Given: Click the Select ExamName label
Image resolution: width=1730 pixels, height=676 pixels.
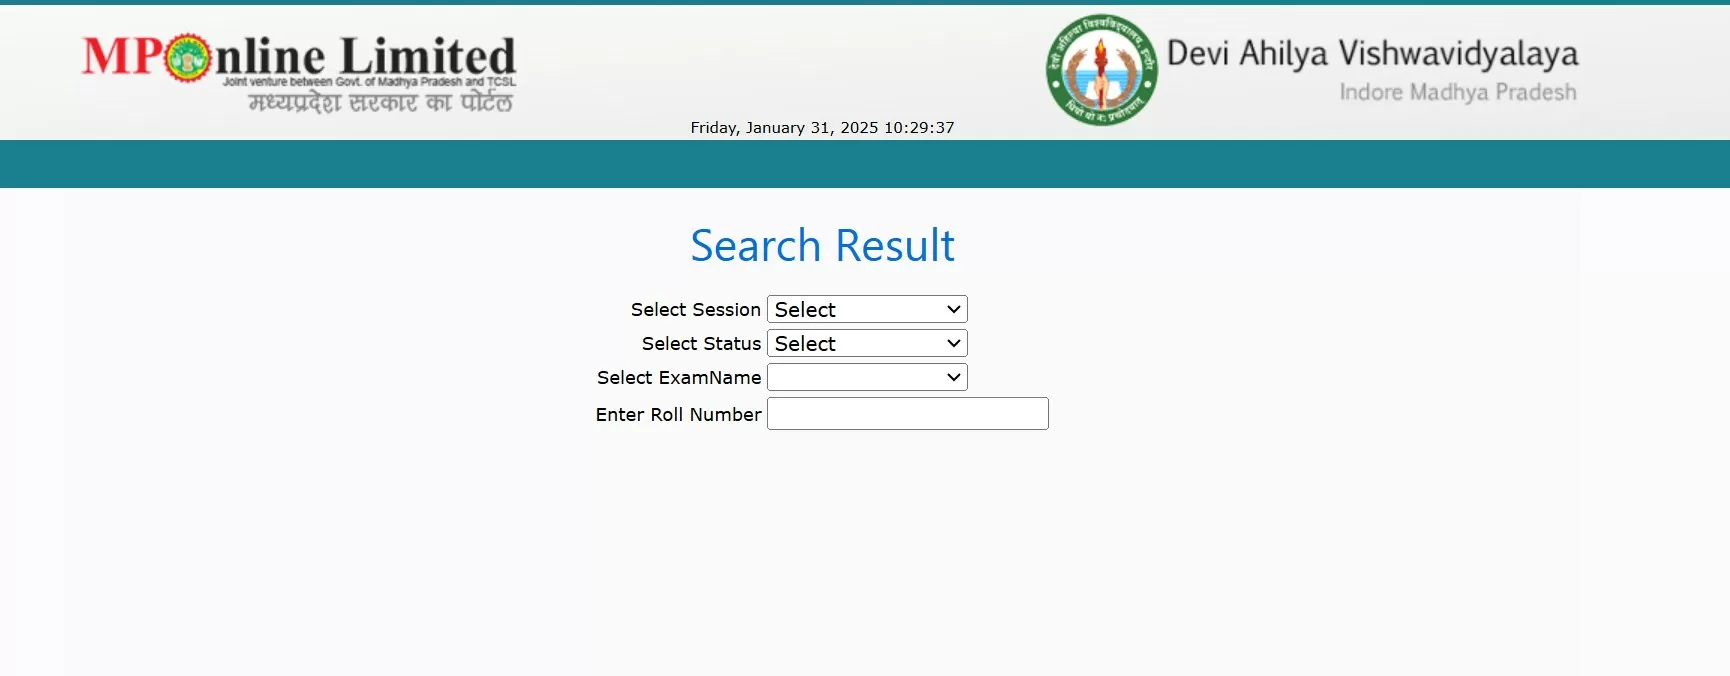Looking at the screenshot, I should coord(679,378).
